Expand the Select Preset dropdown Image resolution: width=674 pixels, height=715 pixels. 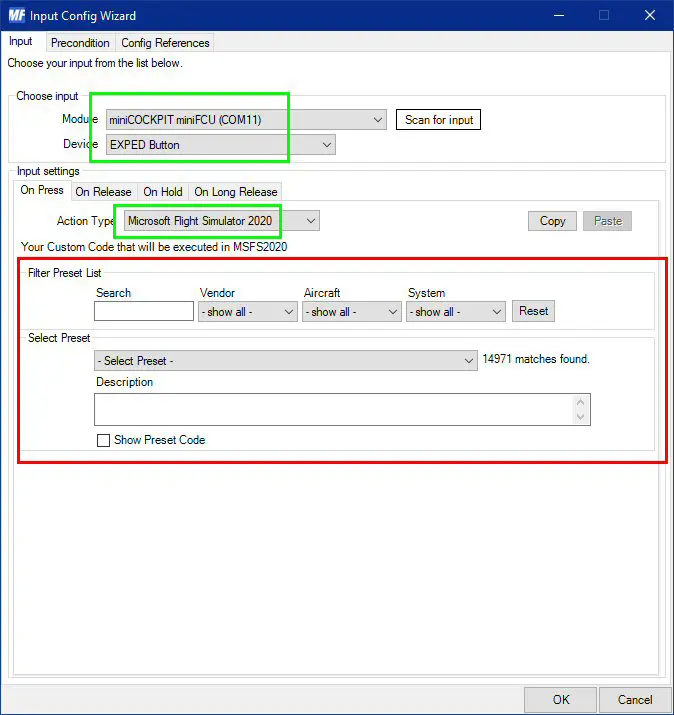point(286,361)
